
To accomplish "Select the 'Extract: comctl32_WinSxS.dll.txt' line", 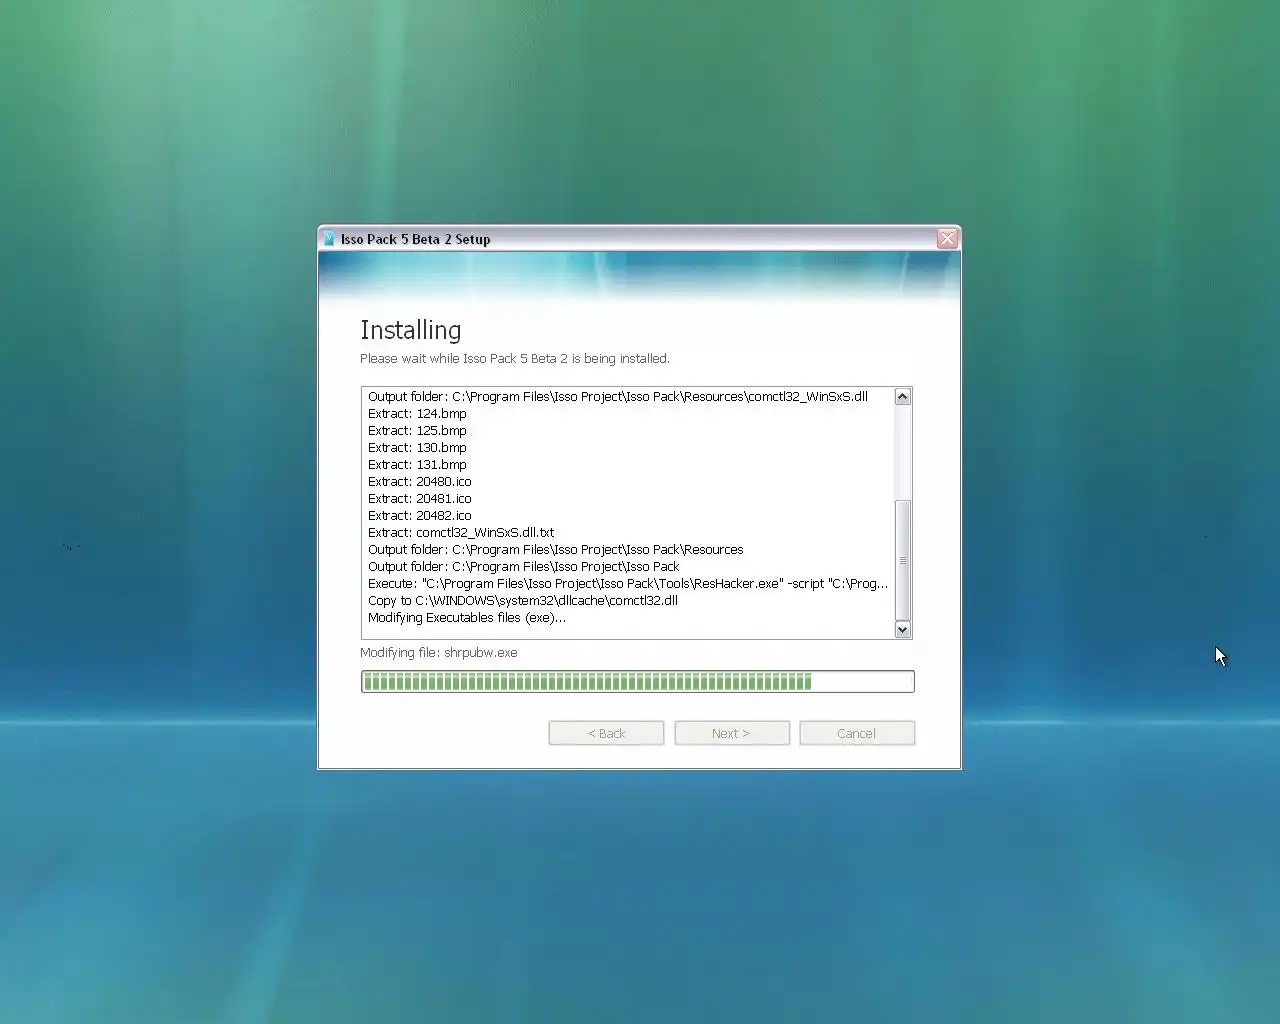I will pos(461,532).
